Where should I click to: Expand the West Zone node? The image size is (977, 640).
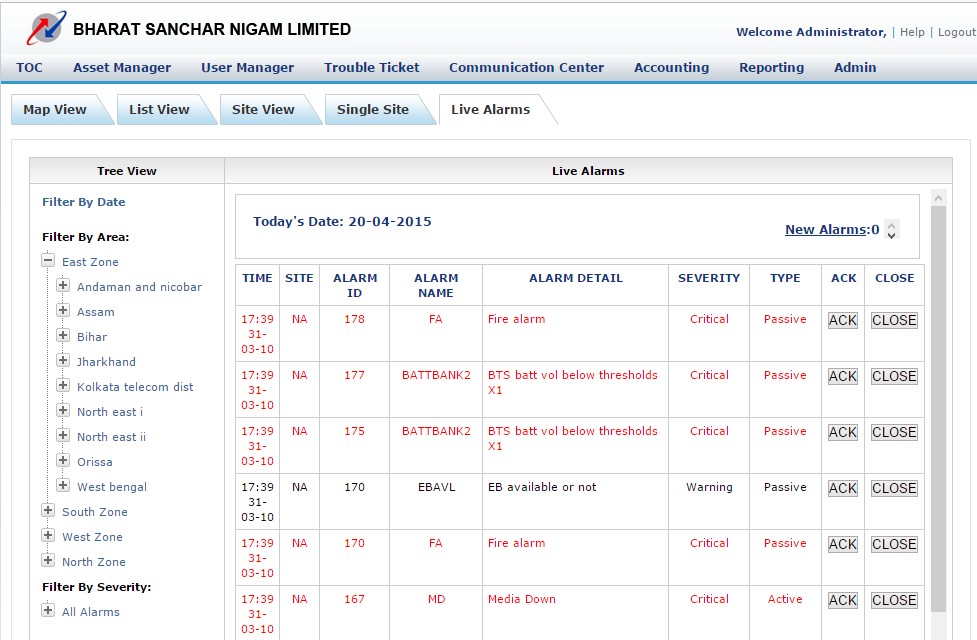pos(47,536)
